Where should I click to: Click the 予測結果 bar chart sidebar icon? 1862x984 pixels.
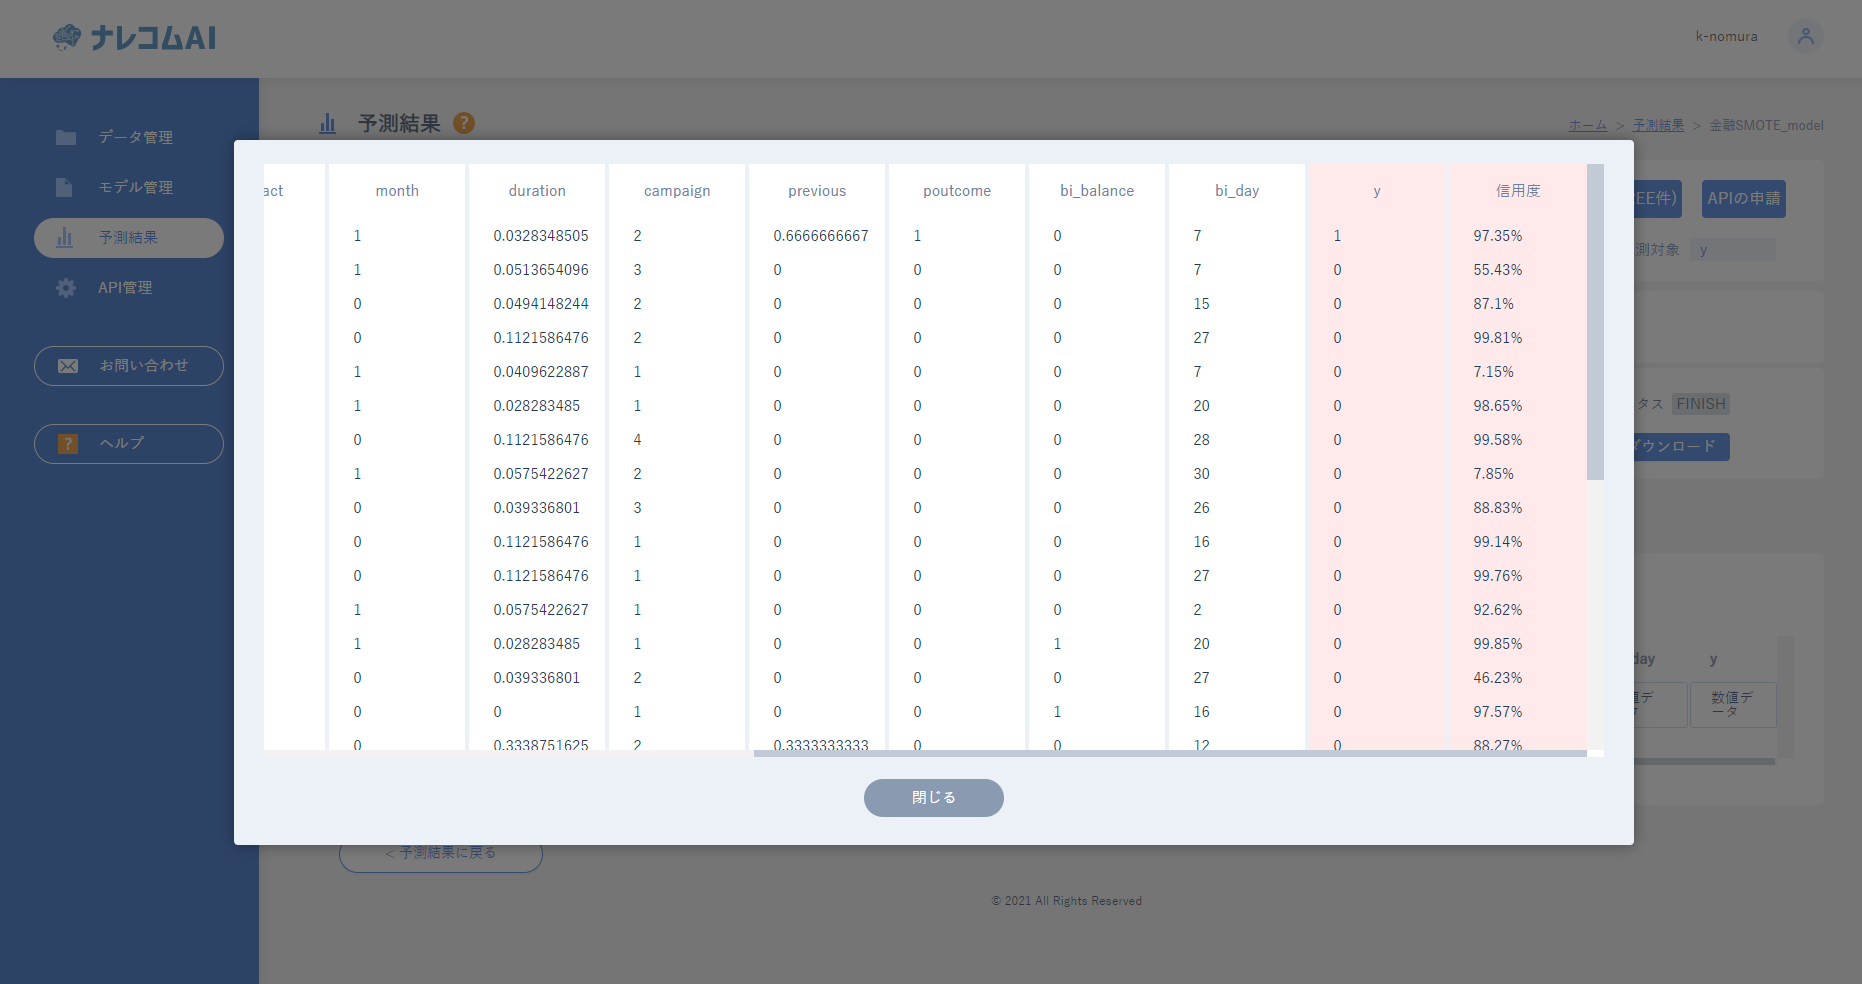tap(65, 238)
